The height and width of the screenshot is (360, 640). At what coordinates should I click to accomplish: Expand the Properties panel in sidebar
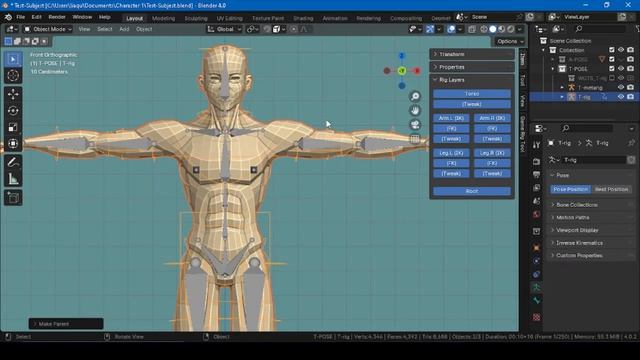click(x=472, y=67)
